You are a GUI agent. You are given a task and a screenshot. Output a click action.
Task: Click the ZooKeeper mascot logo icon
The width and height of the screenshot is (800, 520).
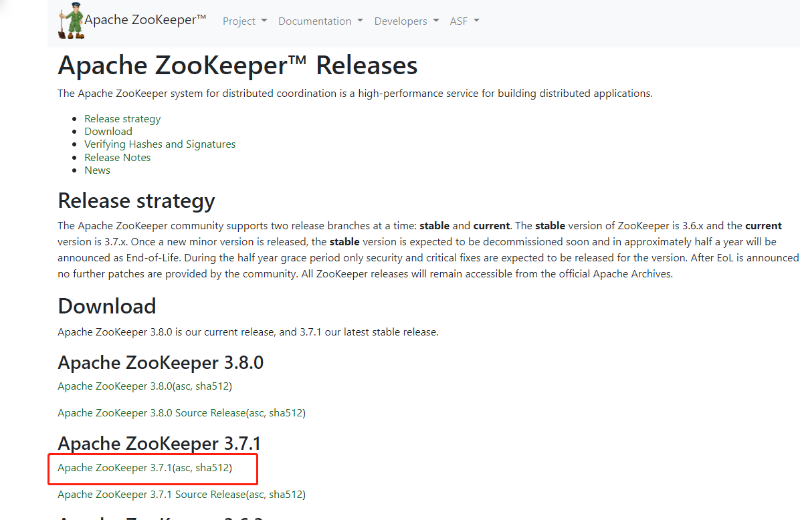pos(71,20)
